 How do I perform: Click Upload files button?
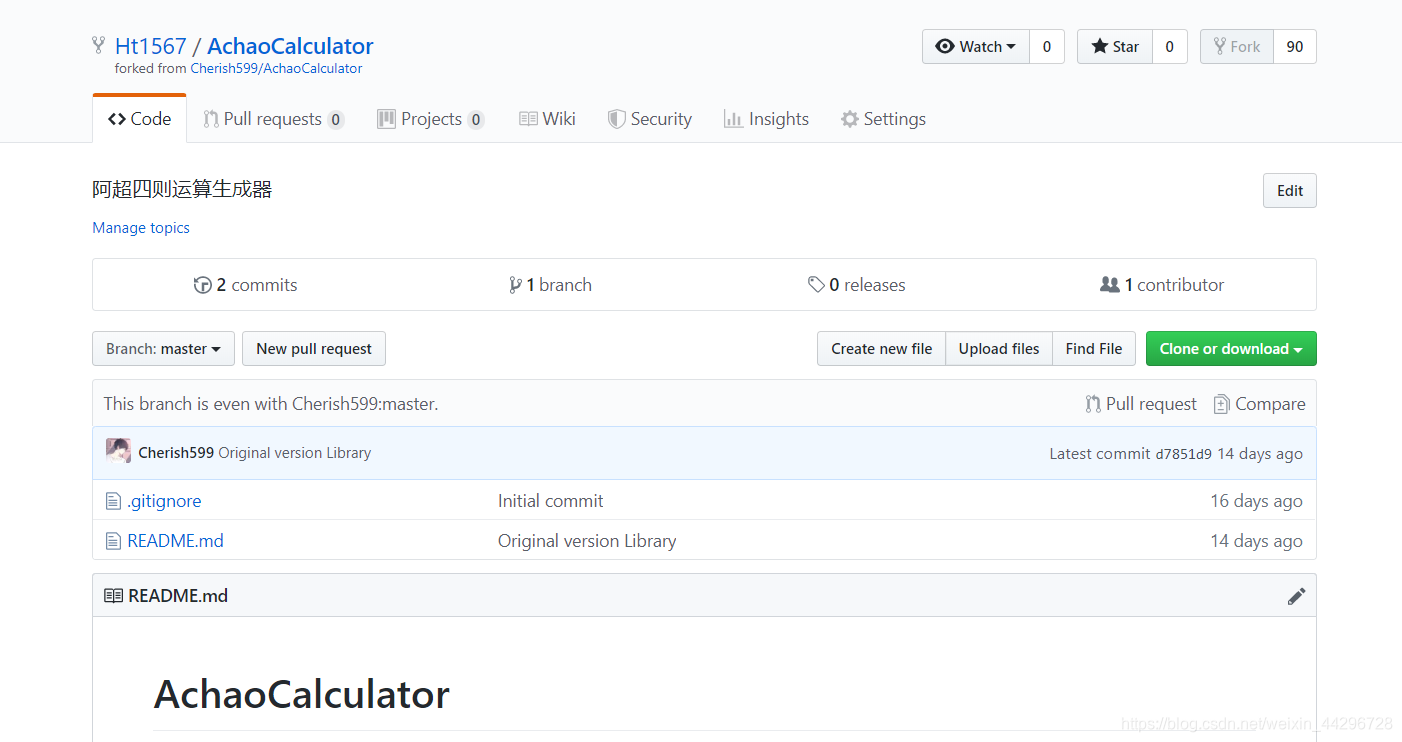click(x=999, y=349)
